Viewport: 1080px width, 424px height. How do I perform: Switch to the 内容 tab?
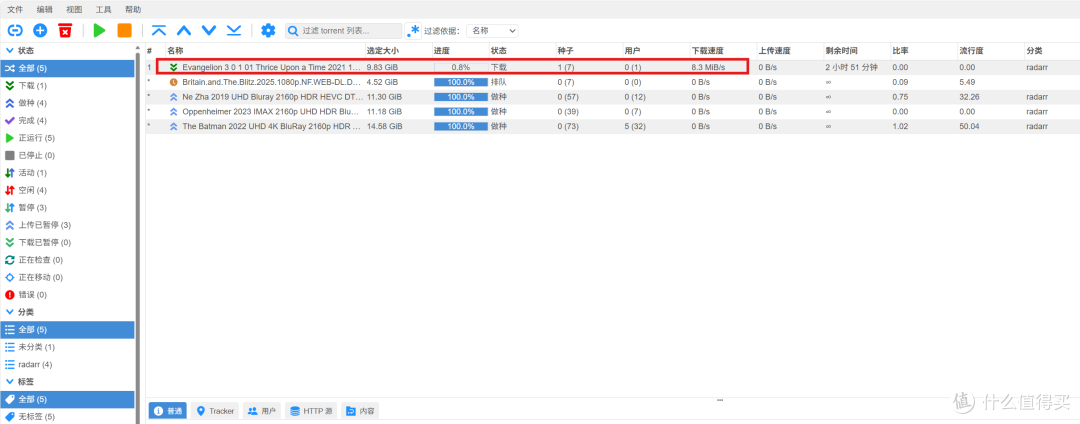[360, 411]
